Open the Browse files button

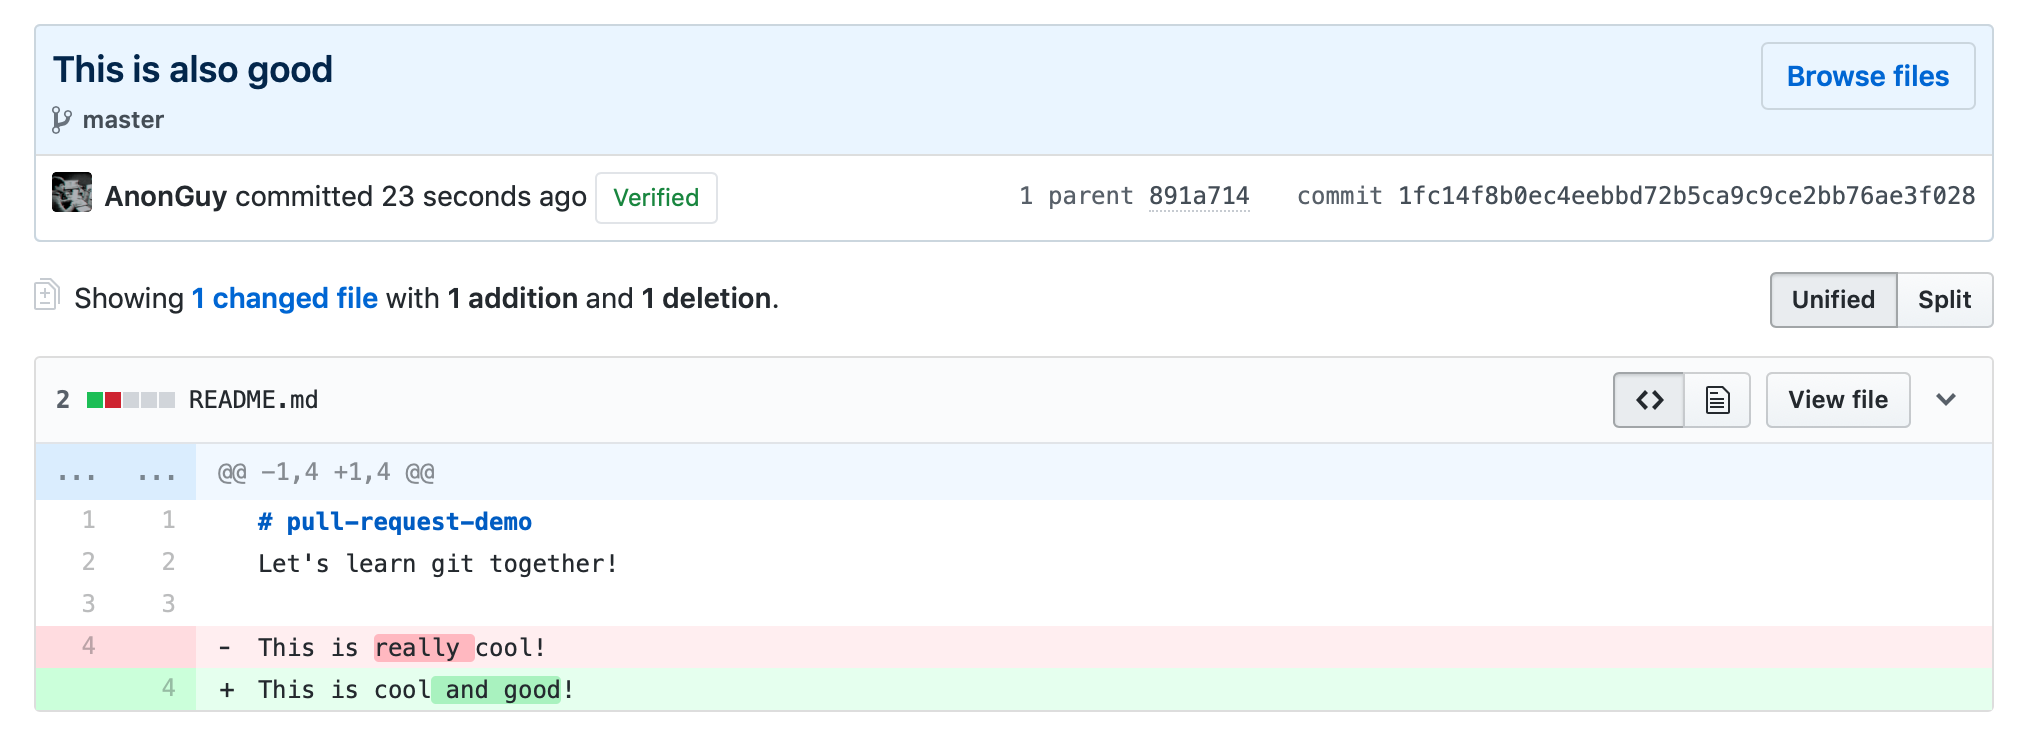(1867, 76)
